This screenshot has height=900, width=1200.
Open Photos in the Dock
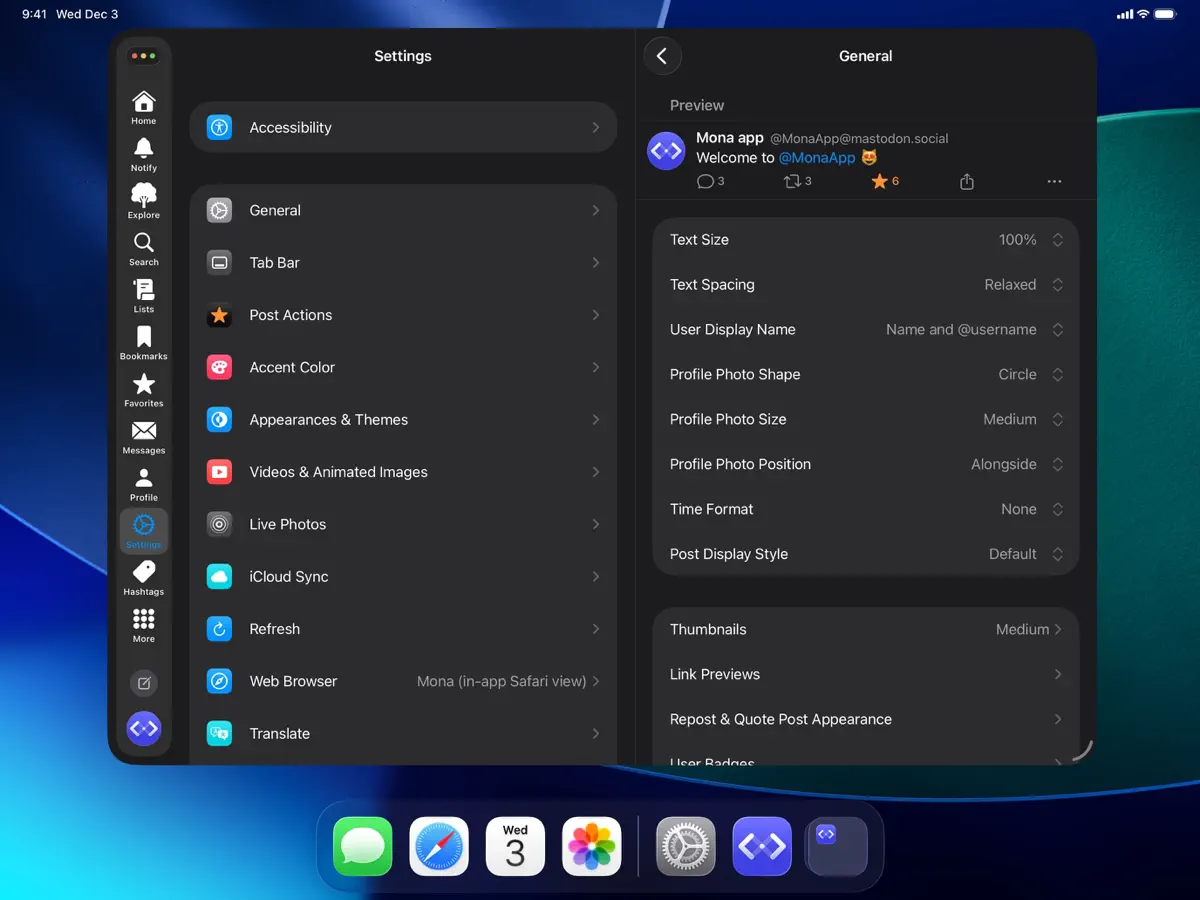pos(592,846)
